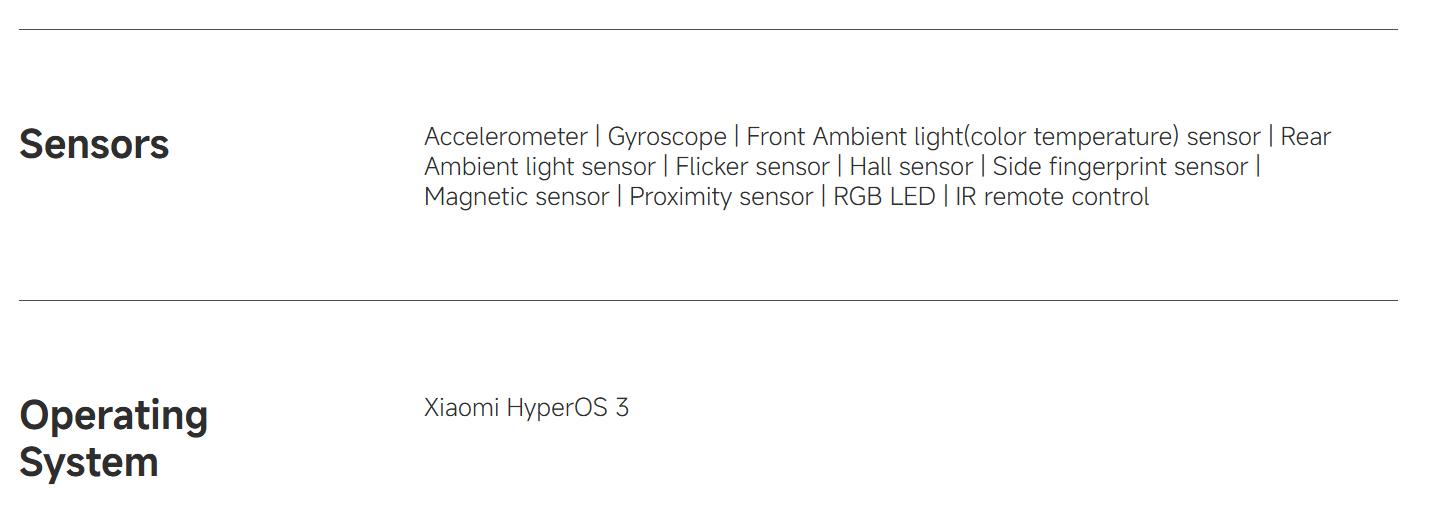Click the divider line above Operating System
1436x531 pixels.
click(708, 300)
